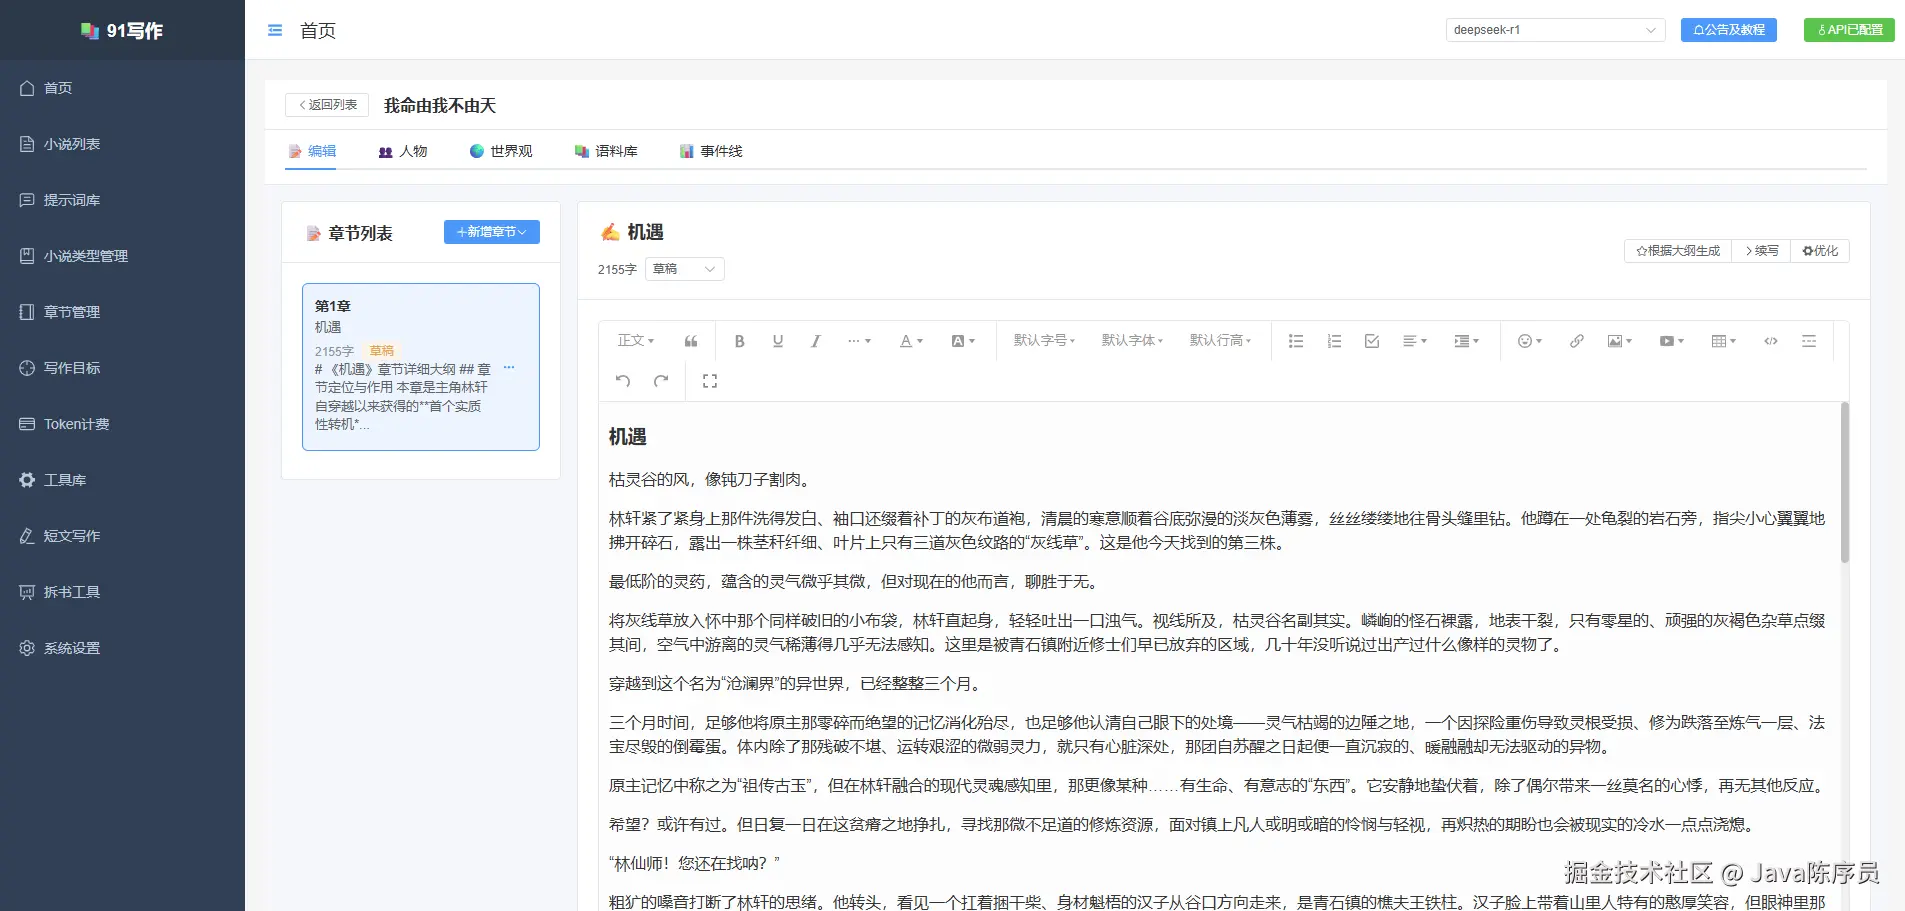Redo the last edit

click(661, 381)
